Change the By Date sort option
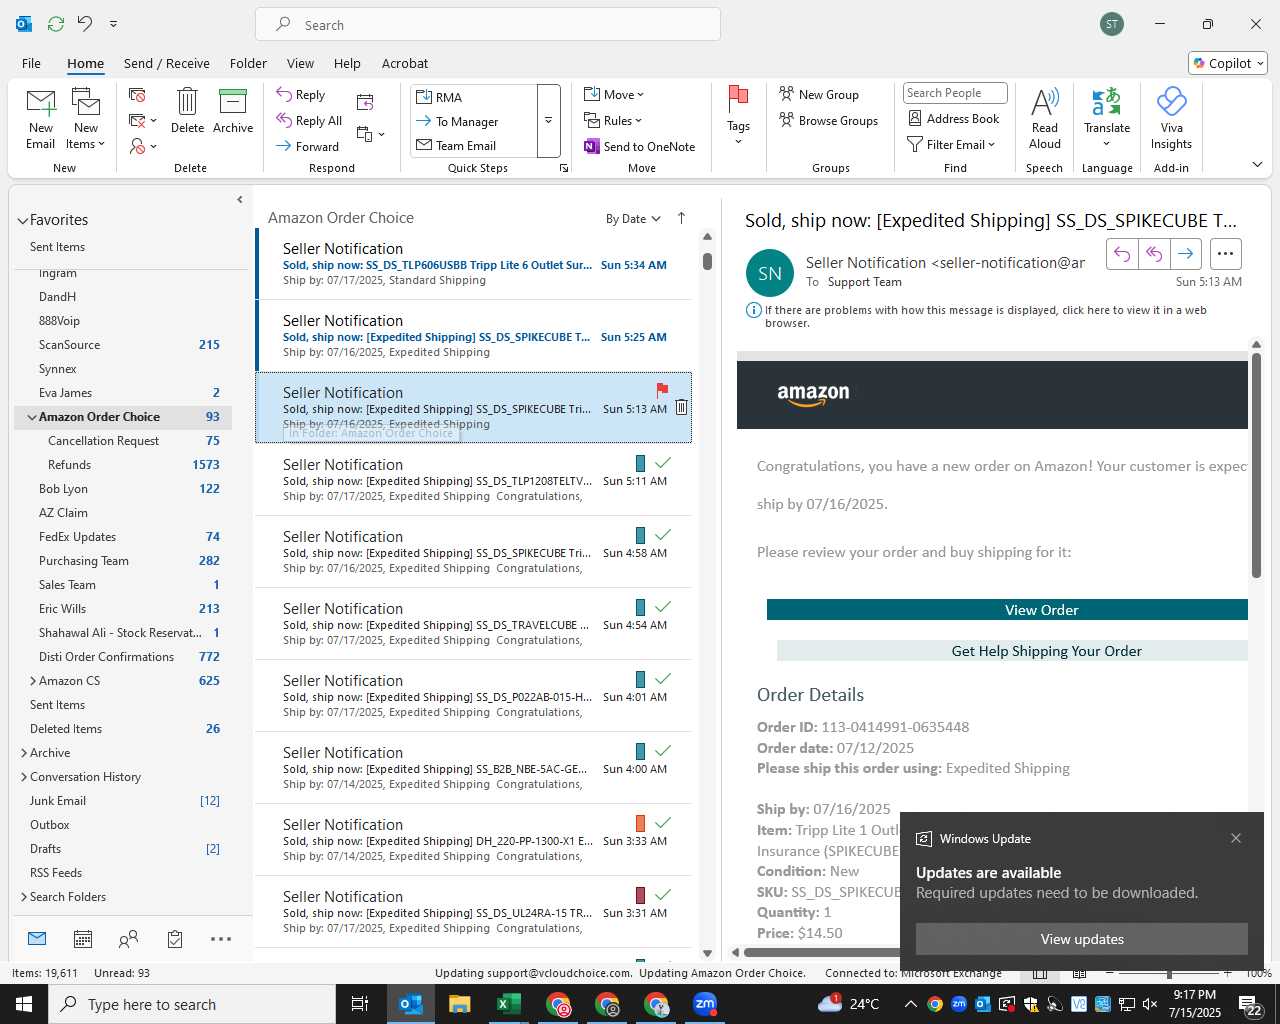 tap(633, 219)
